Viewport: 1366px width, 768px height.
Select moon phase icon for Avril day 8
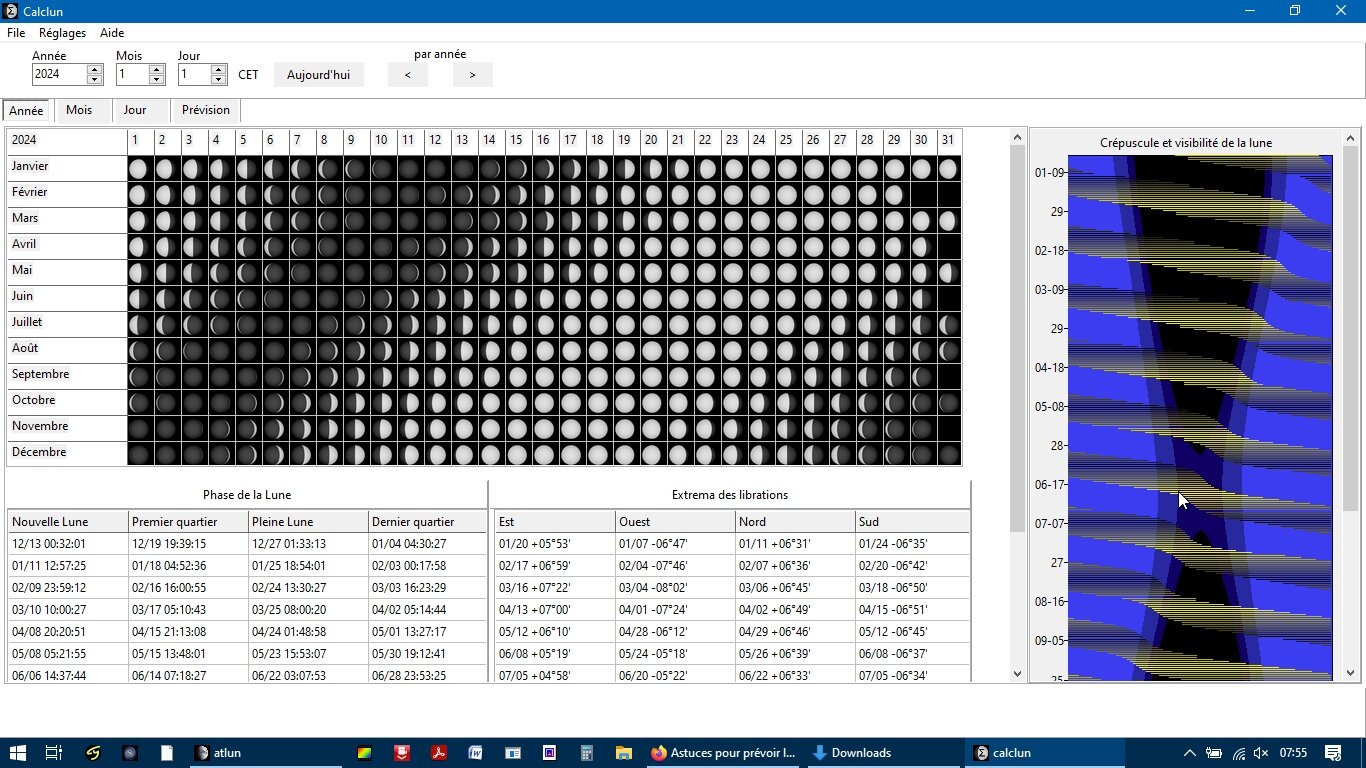click(327, 246)
